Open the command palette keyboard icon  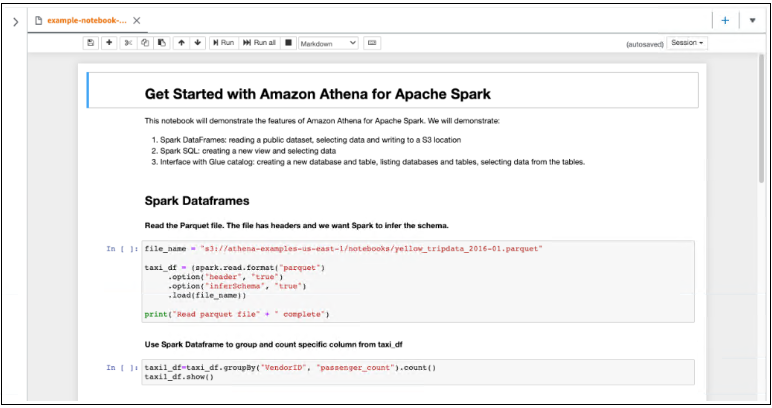[372, 43]
